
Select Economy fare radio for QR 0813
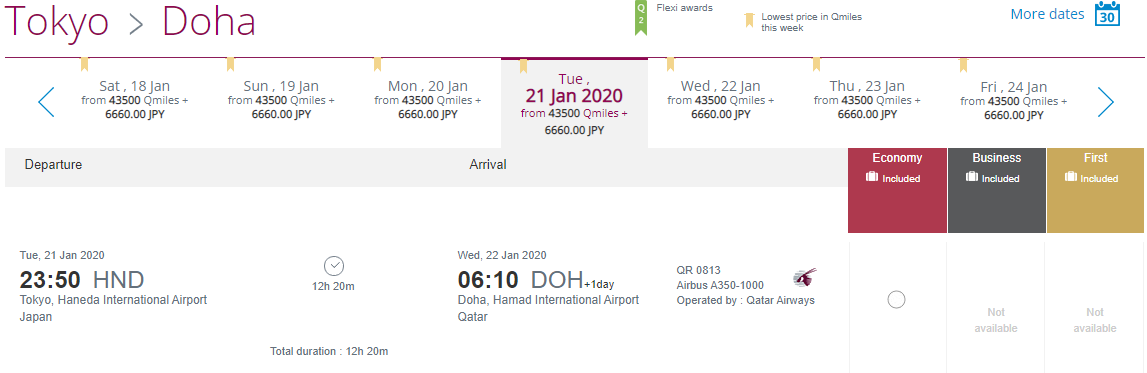coord(896,299)
